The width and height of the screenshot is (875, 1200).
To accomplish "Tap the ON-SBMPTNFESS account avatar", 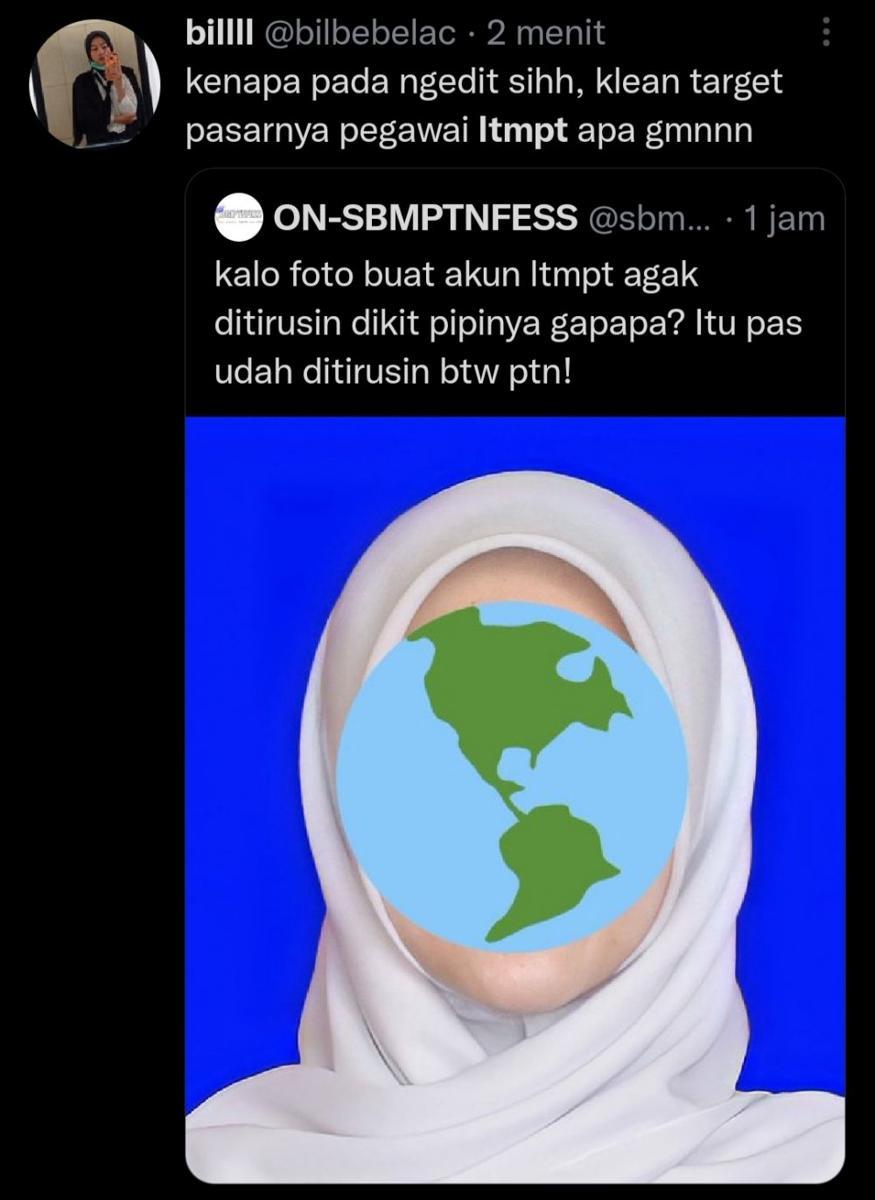I will coord(239,219).
